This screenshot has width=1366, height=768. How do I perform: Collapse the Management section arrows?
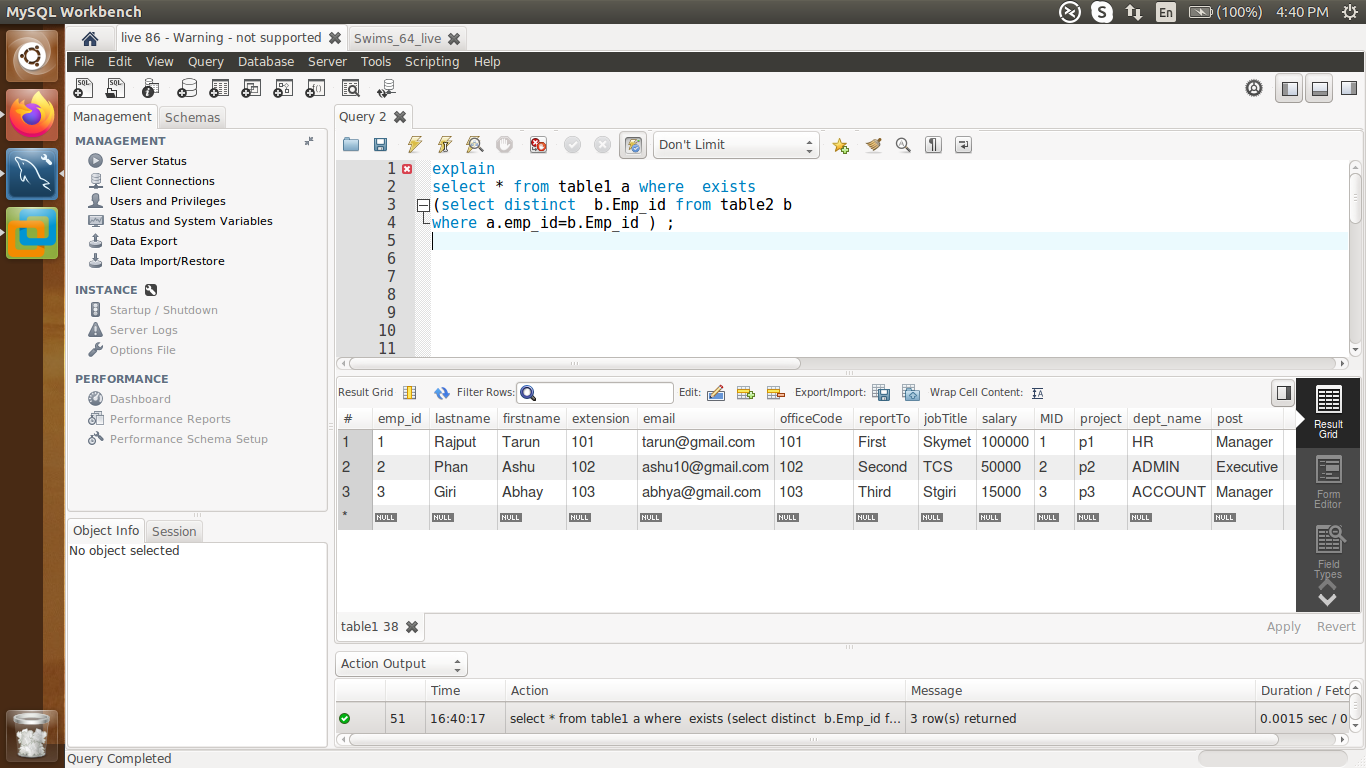pyautogui.click(x=309, y=141)
